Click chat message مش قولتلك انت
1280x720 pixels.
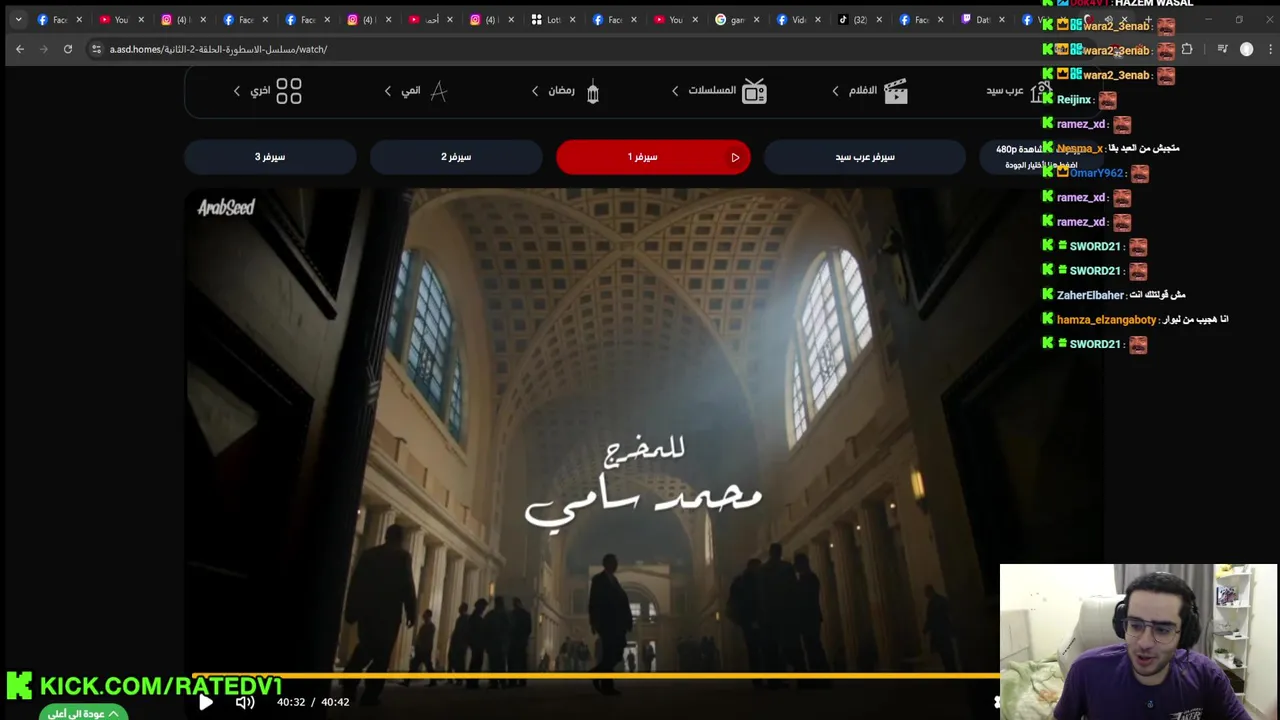[1157, 295]
